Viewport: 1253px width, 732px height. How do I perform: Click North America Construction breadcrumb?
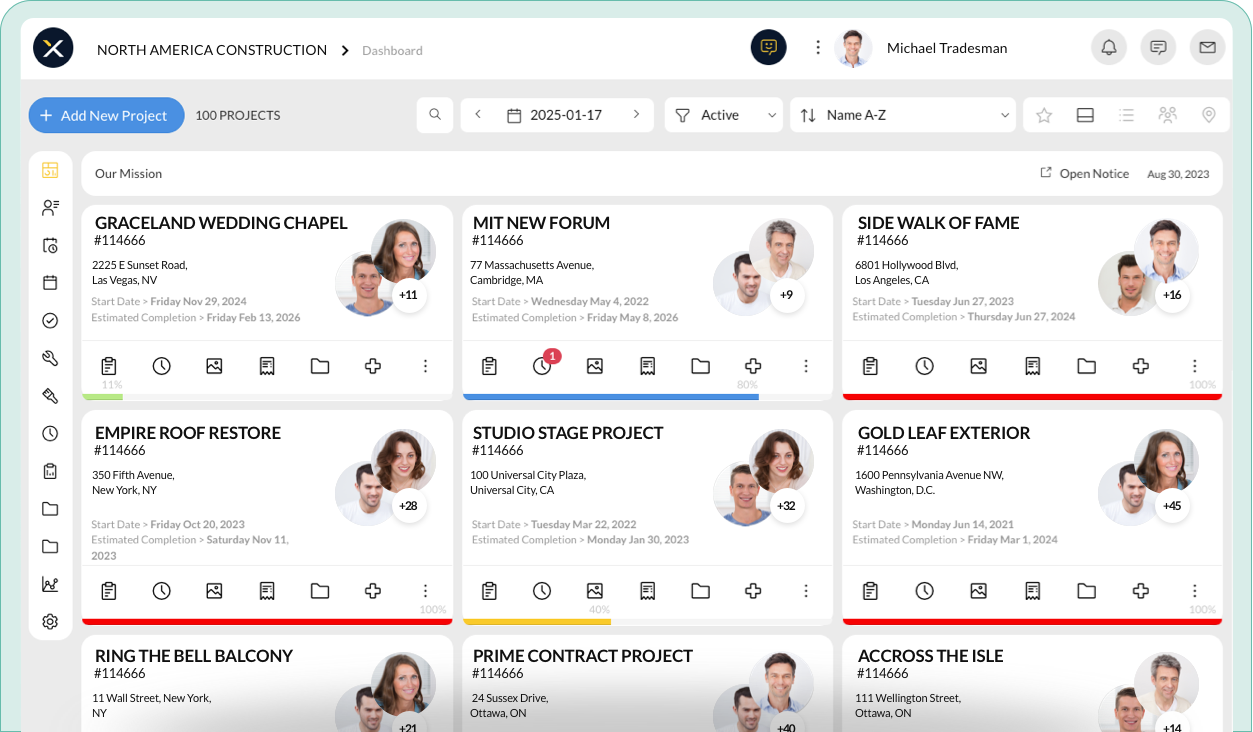(212, 50)
